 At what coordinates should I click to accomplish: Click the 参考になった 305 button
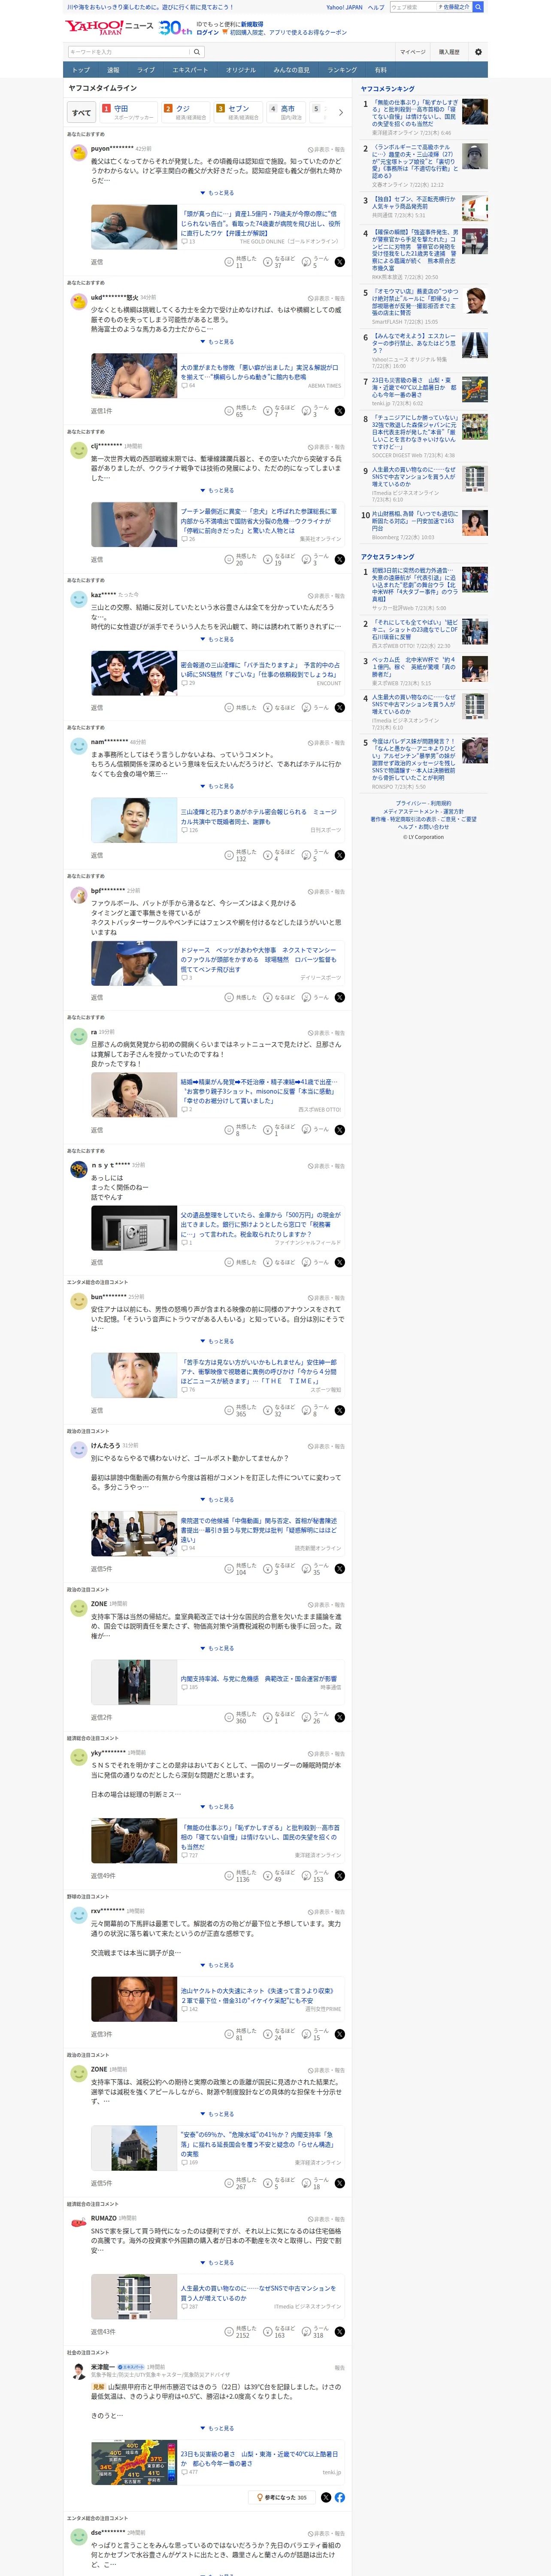click(281, 2497)
